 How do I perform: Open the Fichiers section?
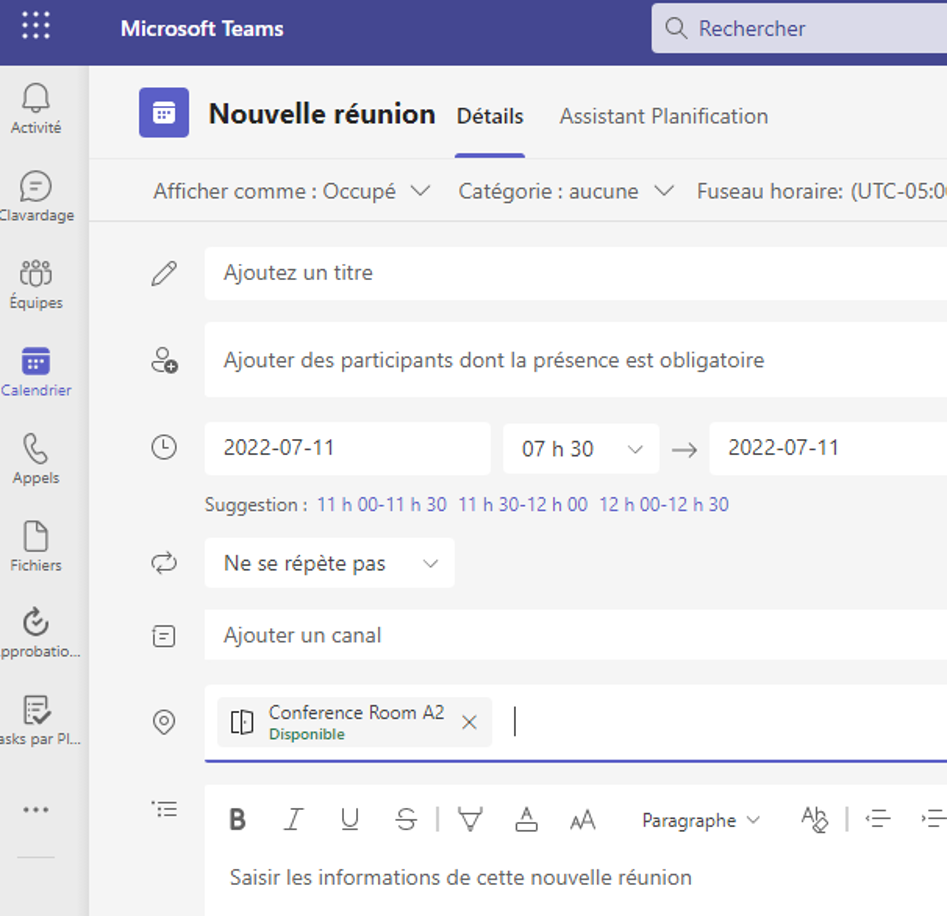[x=35, y=545]
